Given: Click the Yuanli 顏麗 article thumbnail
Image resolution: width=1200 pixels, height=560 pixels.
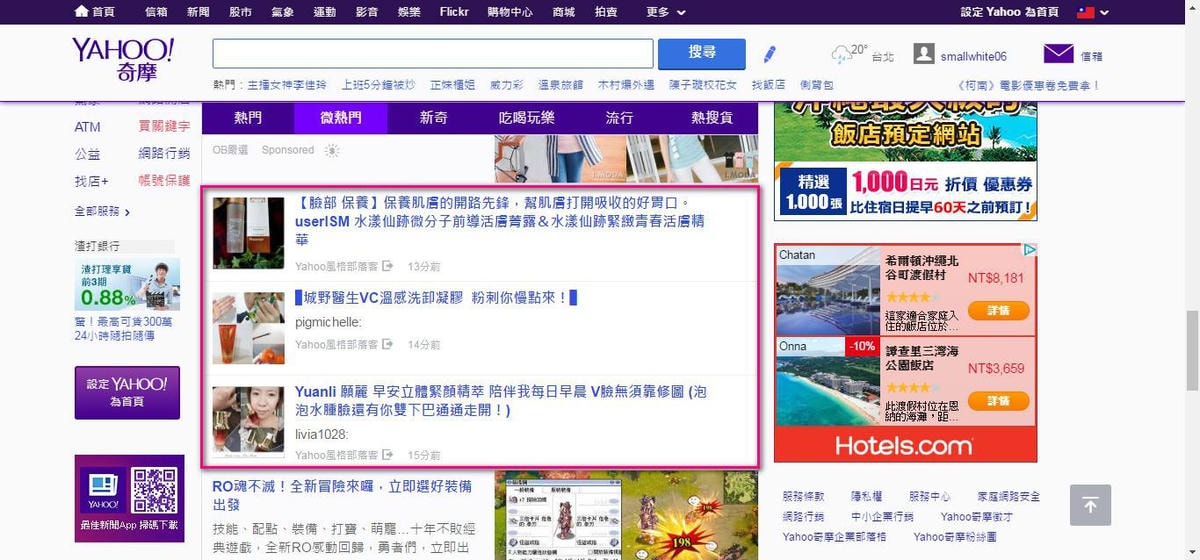Looking at the screenshot, I should (249, 421).
